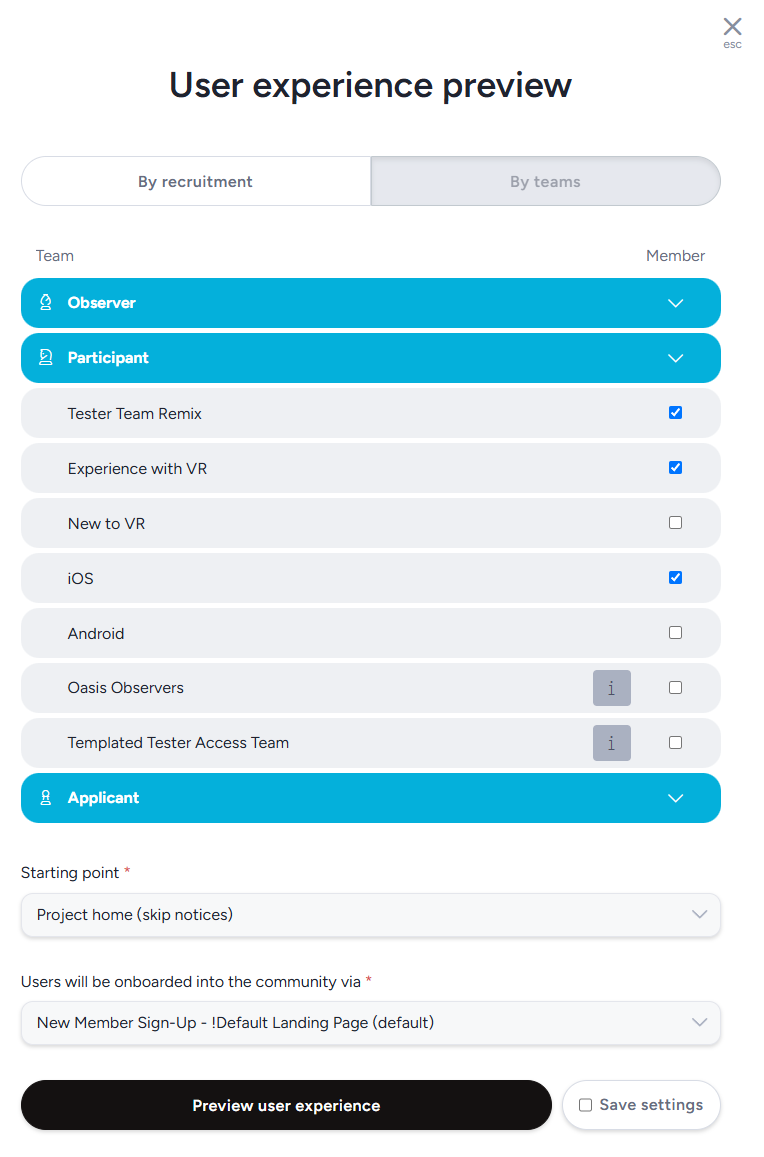Switch to By recruitment tab

[x=196, y=182]
